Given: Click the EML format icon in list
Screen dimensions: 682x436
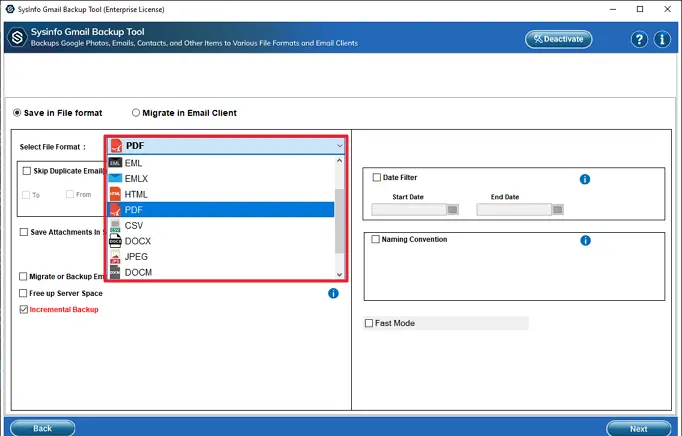Looking at the screenshot, I should [x=115, y=163].
